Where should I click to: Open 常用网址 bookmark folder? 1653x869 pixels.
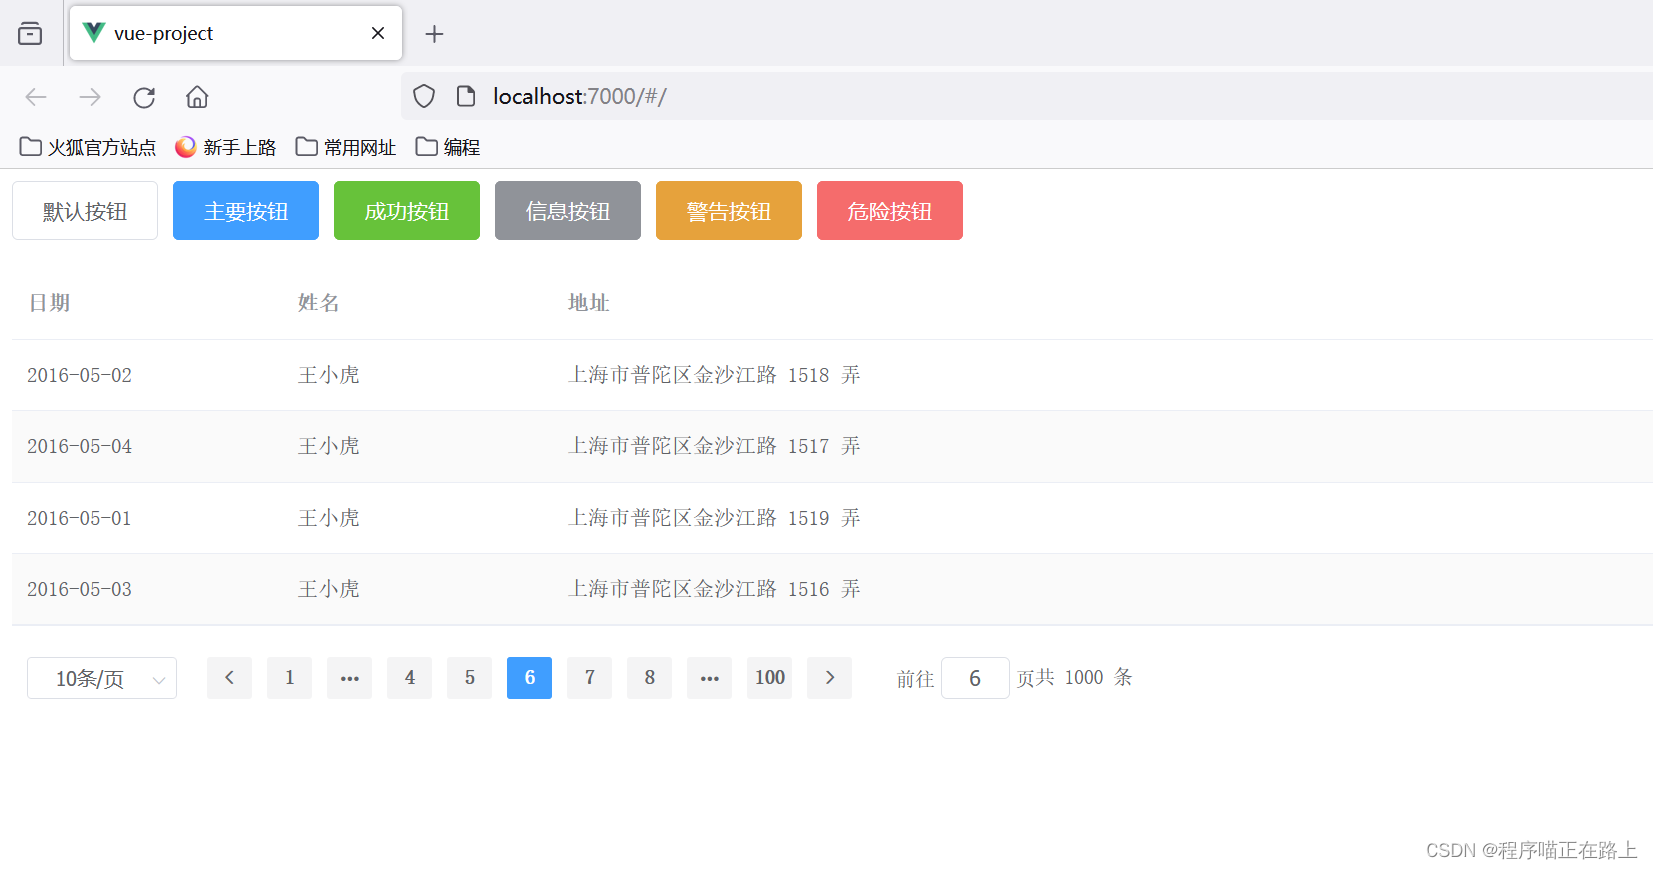click(x=346, y=147)
